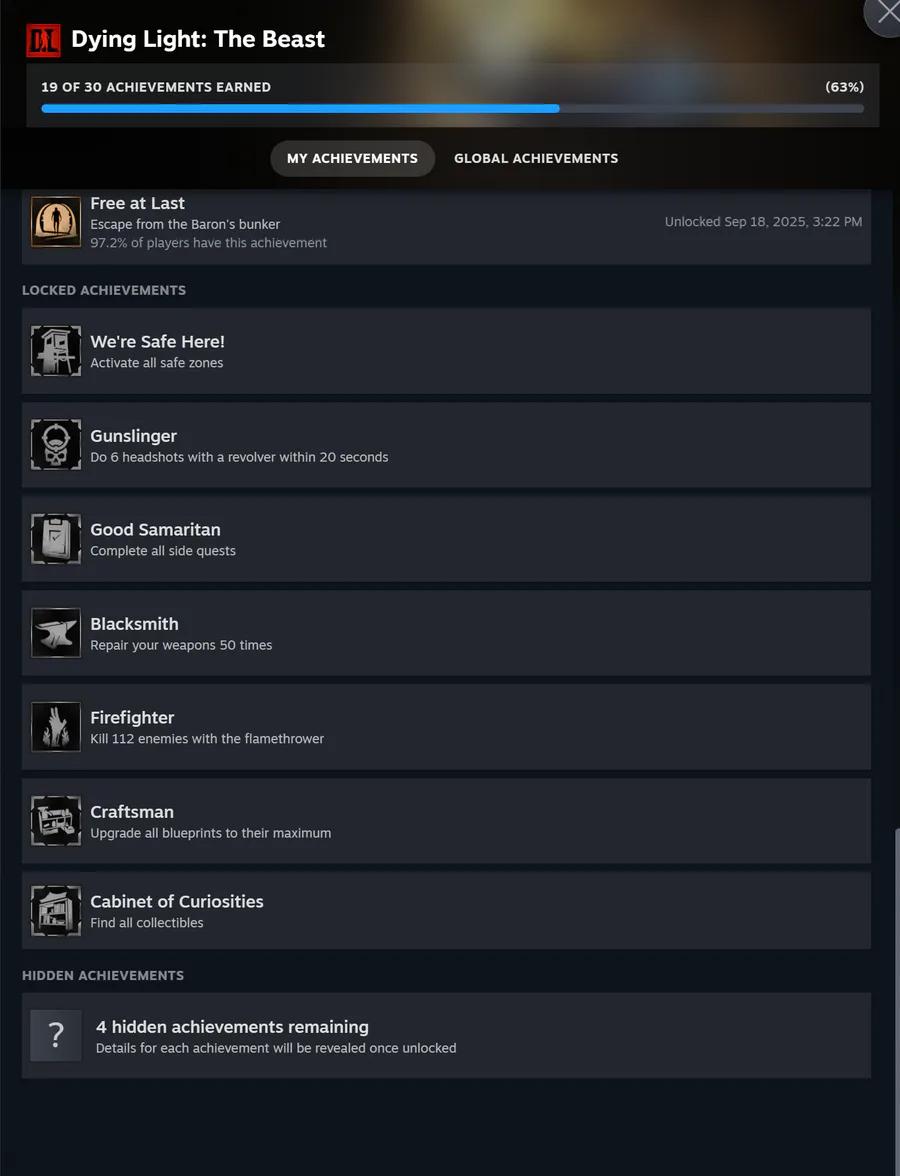Click the Craftsman workbench icon
This screenshot has height=1176, width=900.
point(56,821)
